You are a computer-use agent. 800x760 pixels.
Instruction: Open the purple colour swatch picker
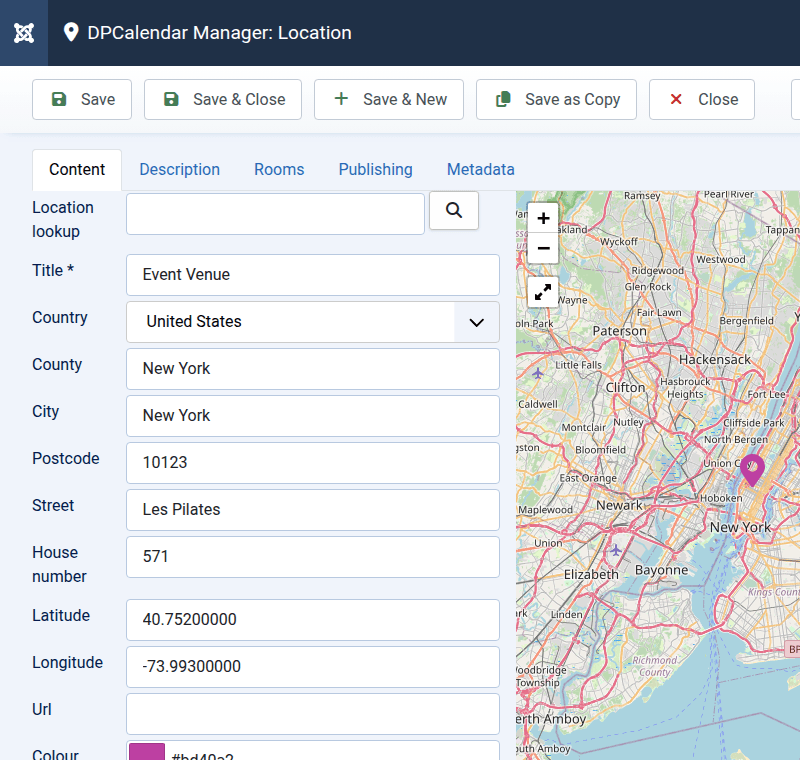point(147,752)
